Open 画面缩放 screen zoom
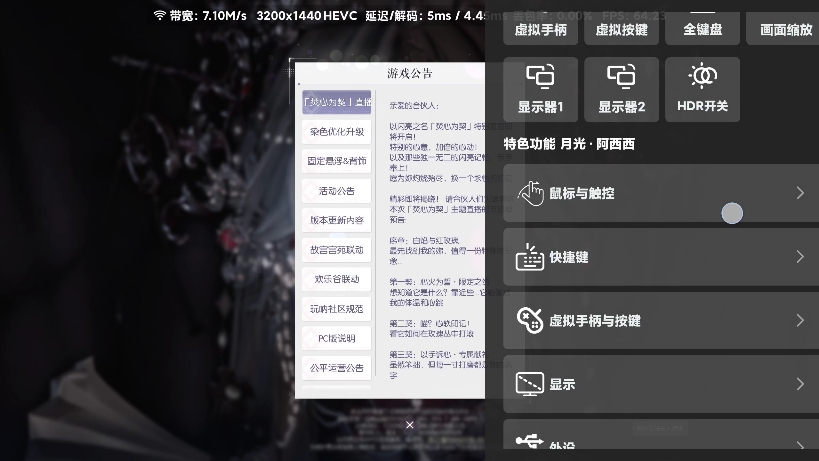819x461 pixels. pos(783,30)
